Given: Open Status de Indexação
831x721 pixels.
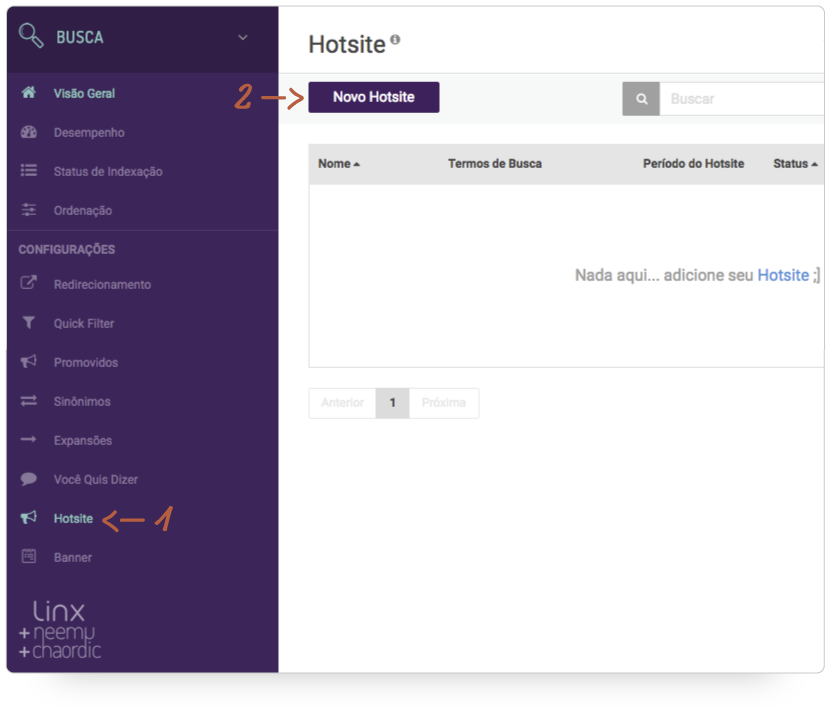Looking at the screenshot, I should click(108, 171).
